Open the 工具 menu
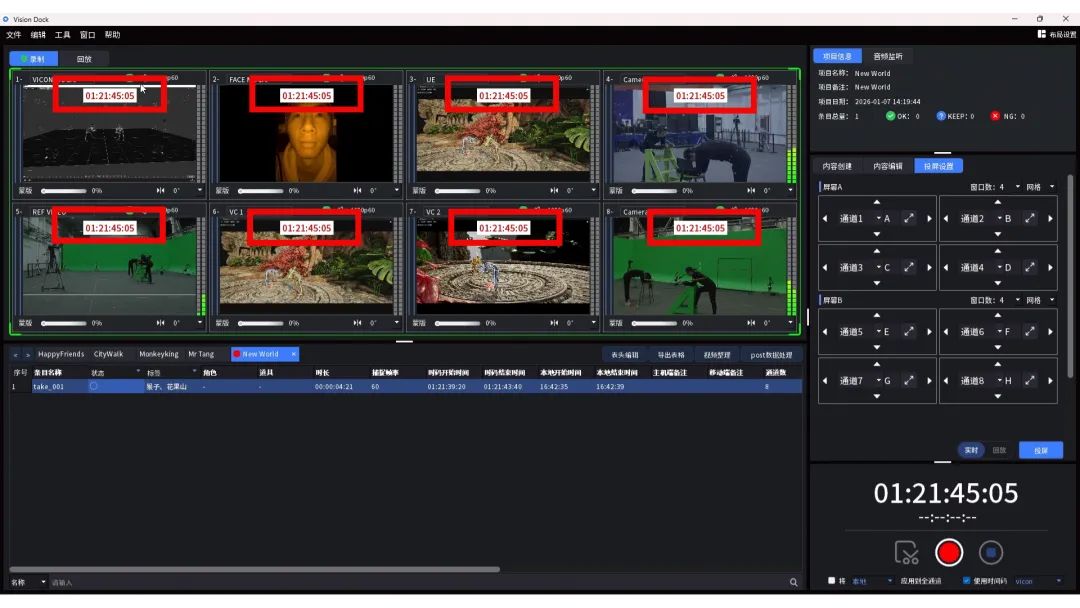 pyautogui.click(x=63, y=34)
